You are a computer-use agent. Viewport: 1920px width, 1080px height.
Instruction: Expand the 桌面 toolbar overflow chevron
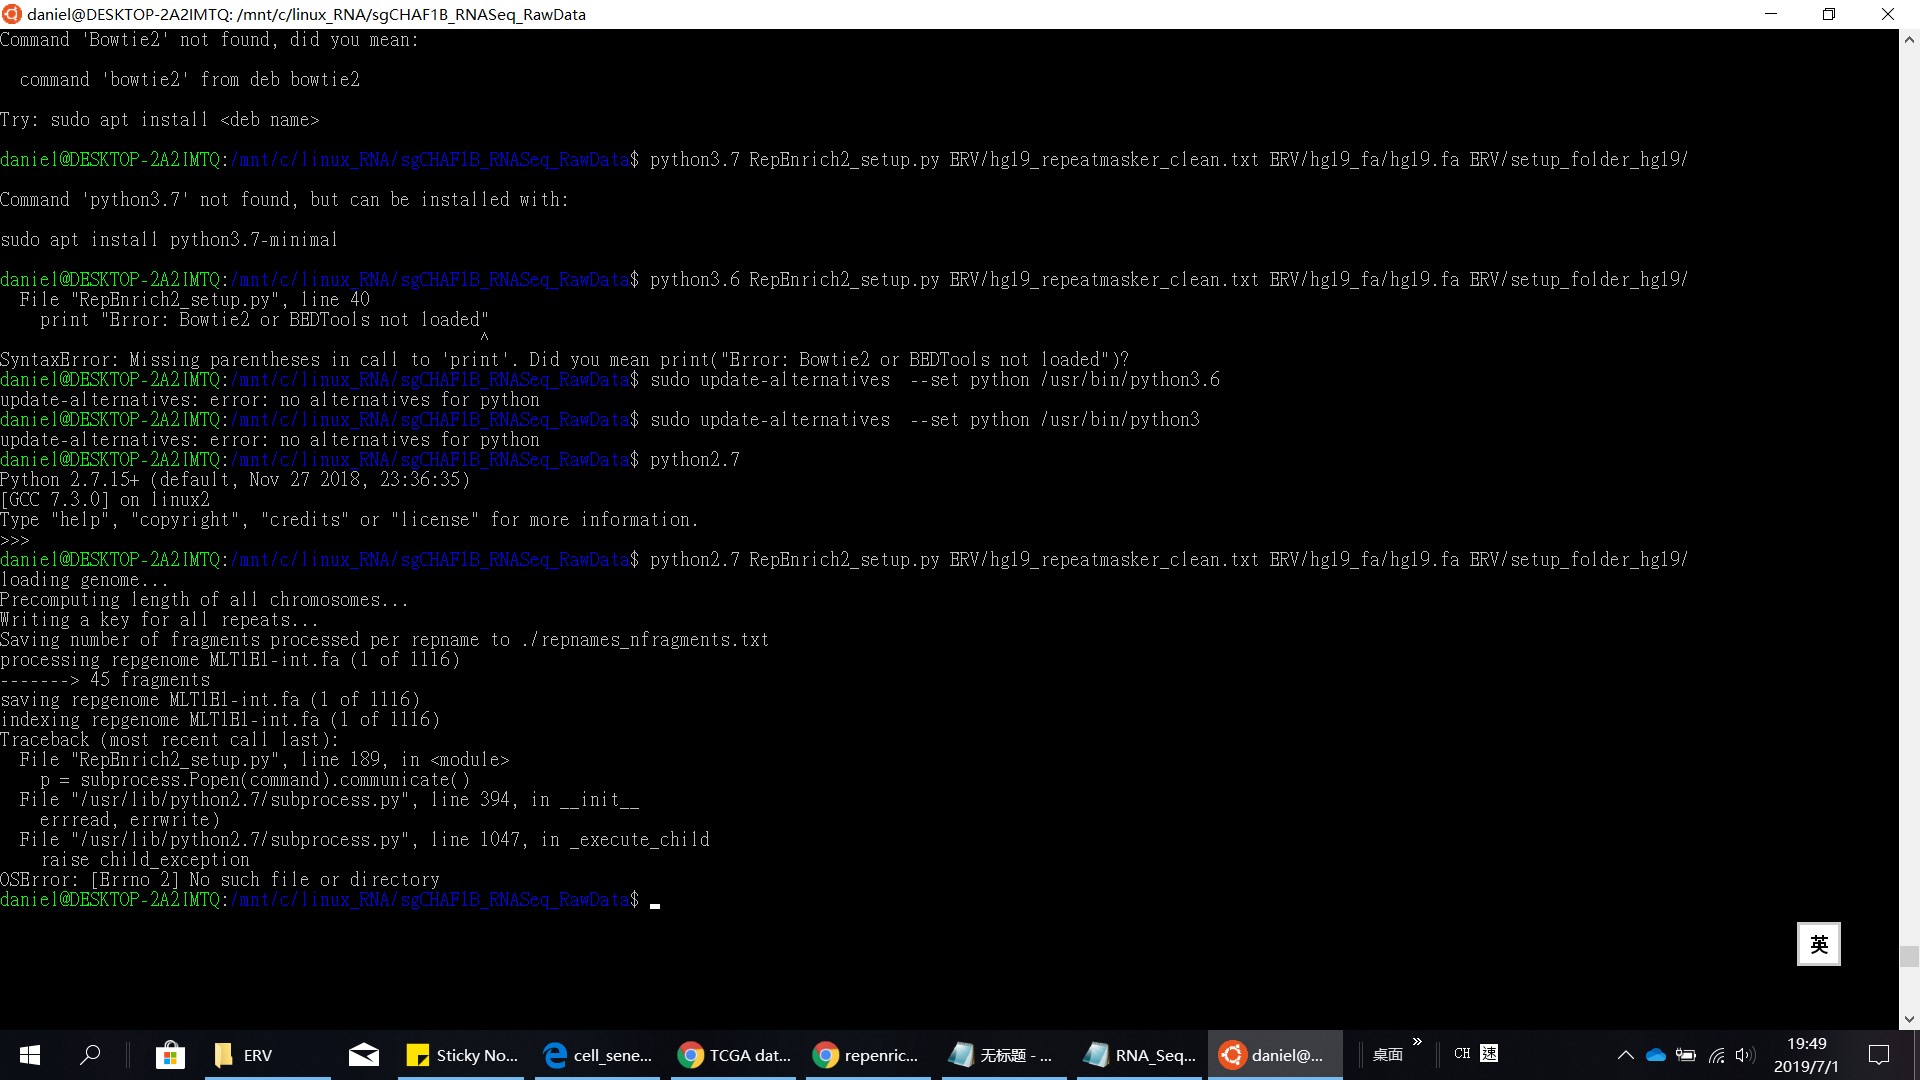click(1418, 1041)
